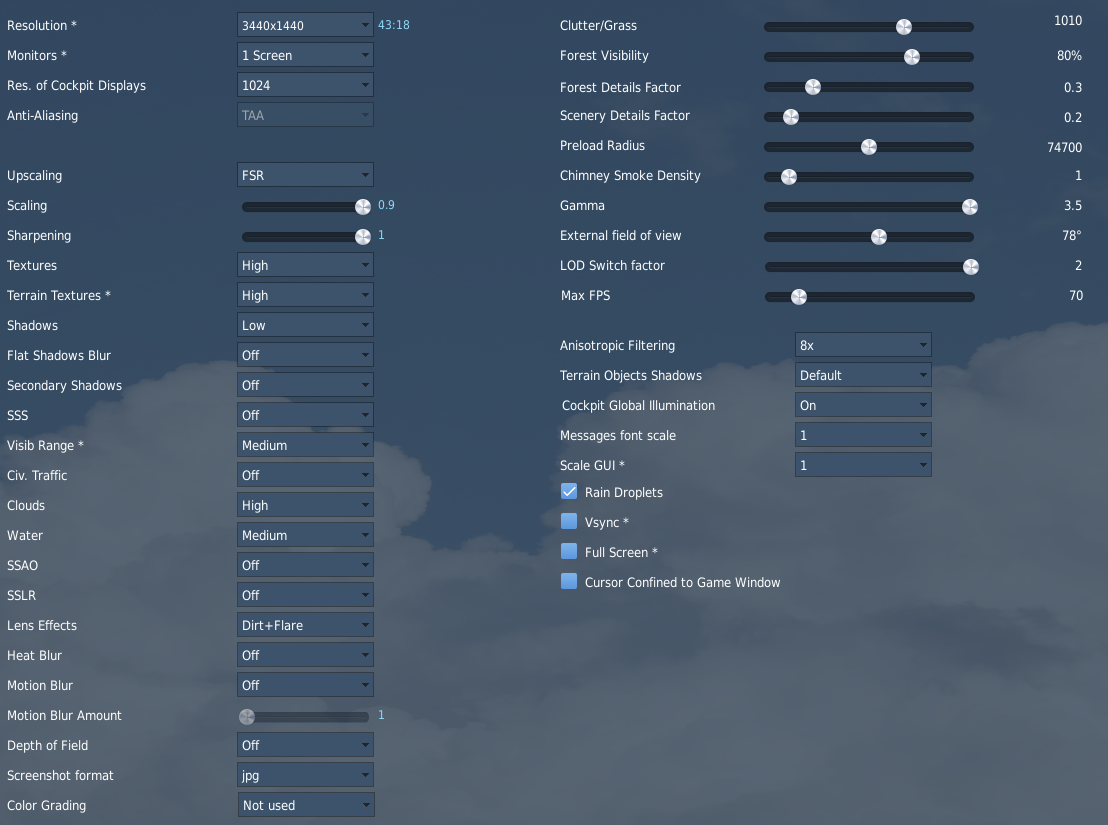Click the Anti-Aliasing label
1108x825 pixels.
pos(42,115)
